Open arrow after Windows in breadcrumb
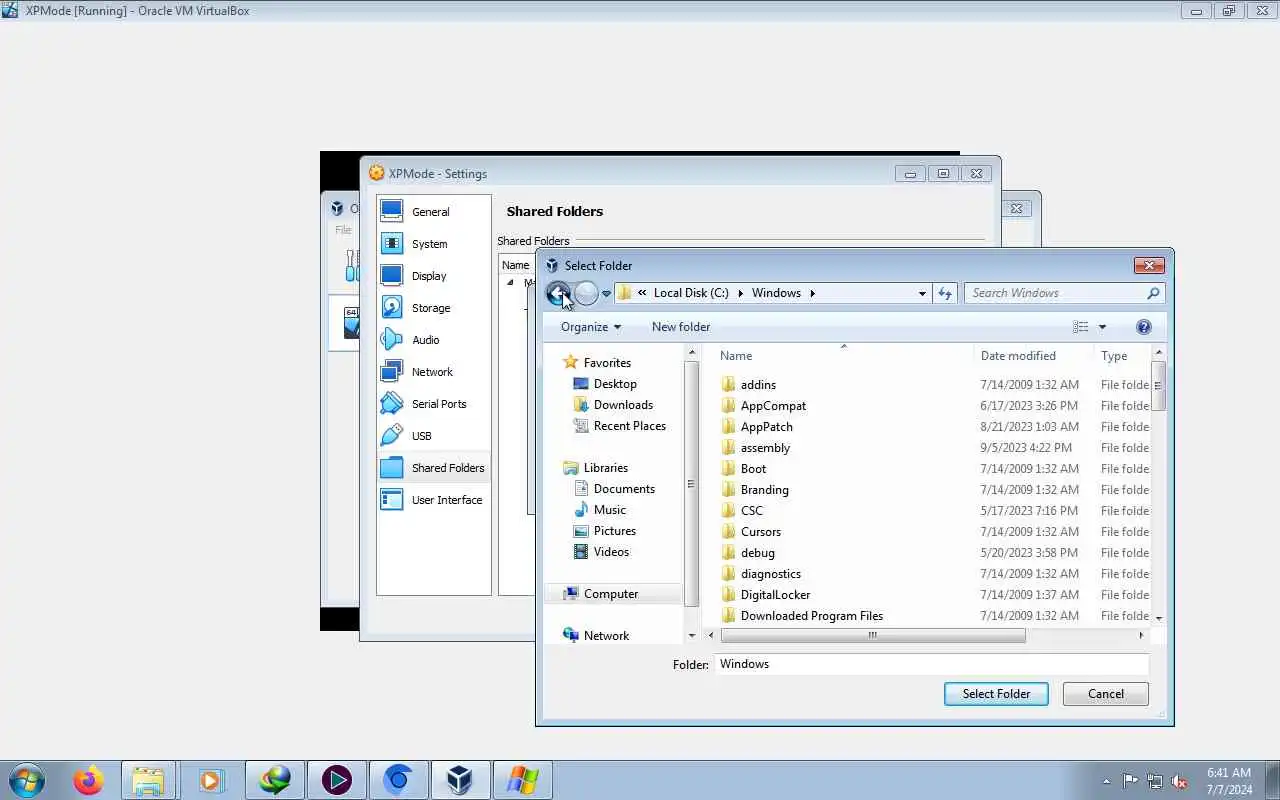1280x800 pixels. pos(812,293)
